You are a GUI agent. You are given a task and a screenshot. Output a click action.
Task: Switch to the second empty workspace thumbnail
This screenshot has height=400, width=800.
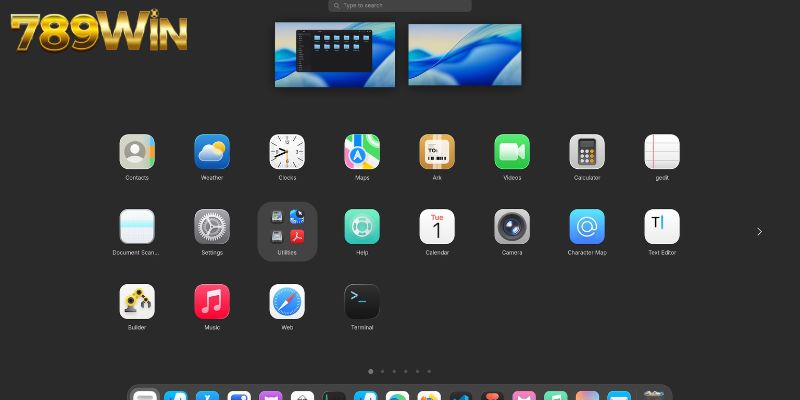465,54
